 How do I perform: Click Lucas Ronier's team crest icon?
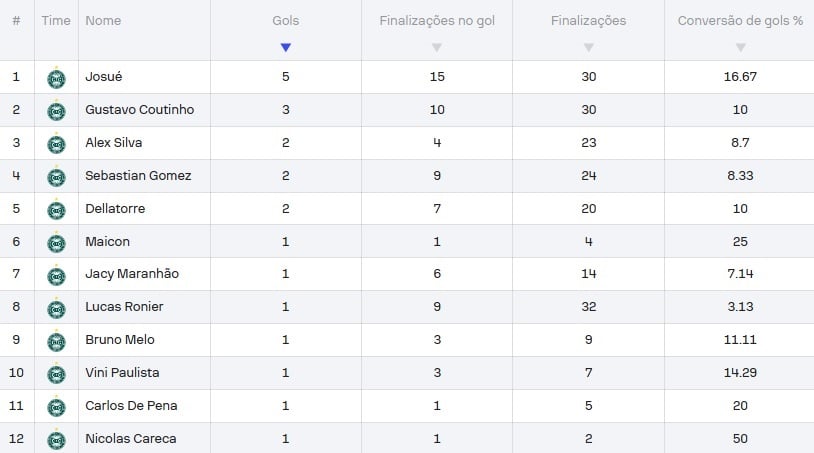[56, 309]
